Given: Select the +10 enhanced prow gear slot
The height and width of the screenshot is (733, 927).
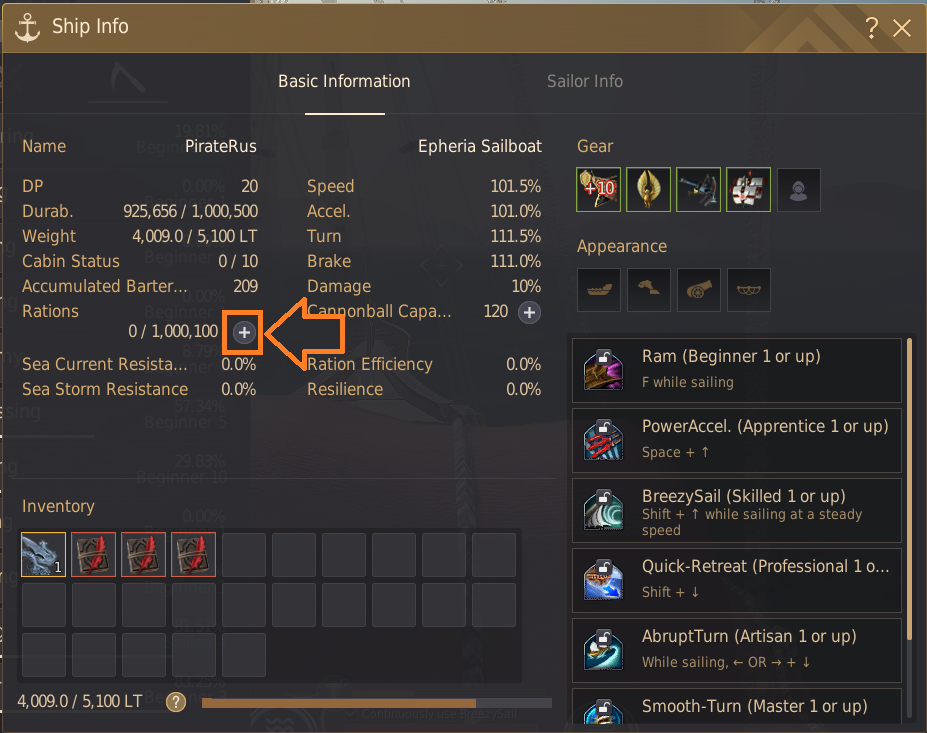Looking at the screenshot, I should pos(598,190).
